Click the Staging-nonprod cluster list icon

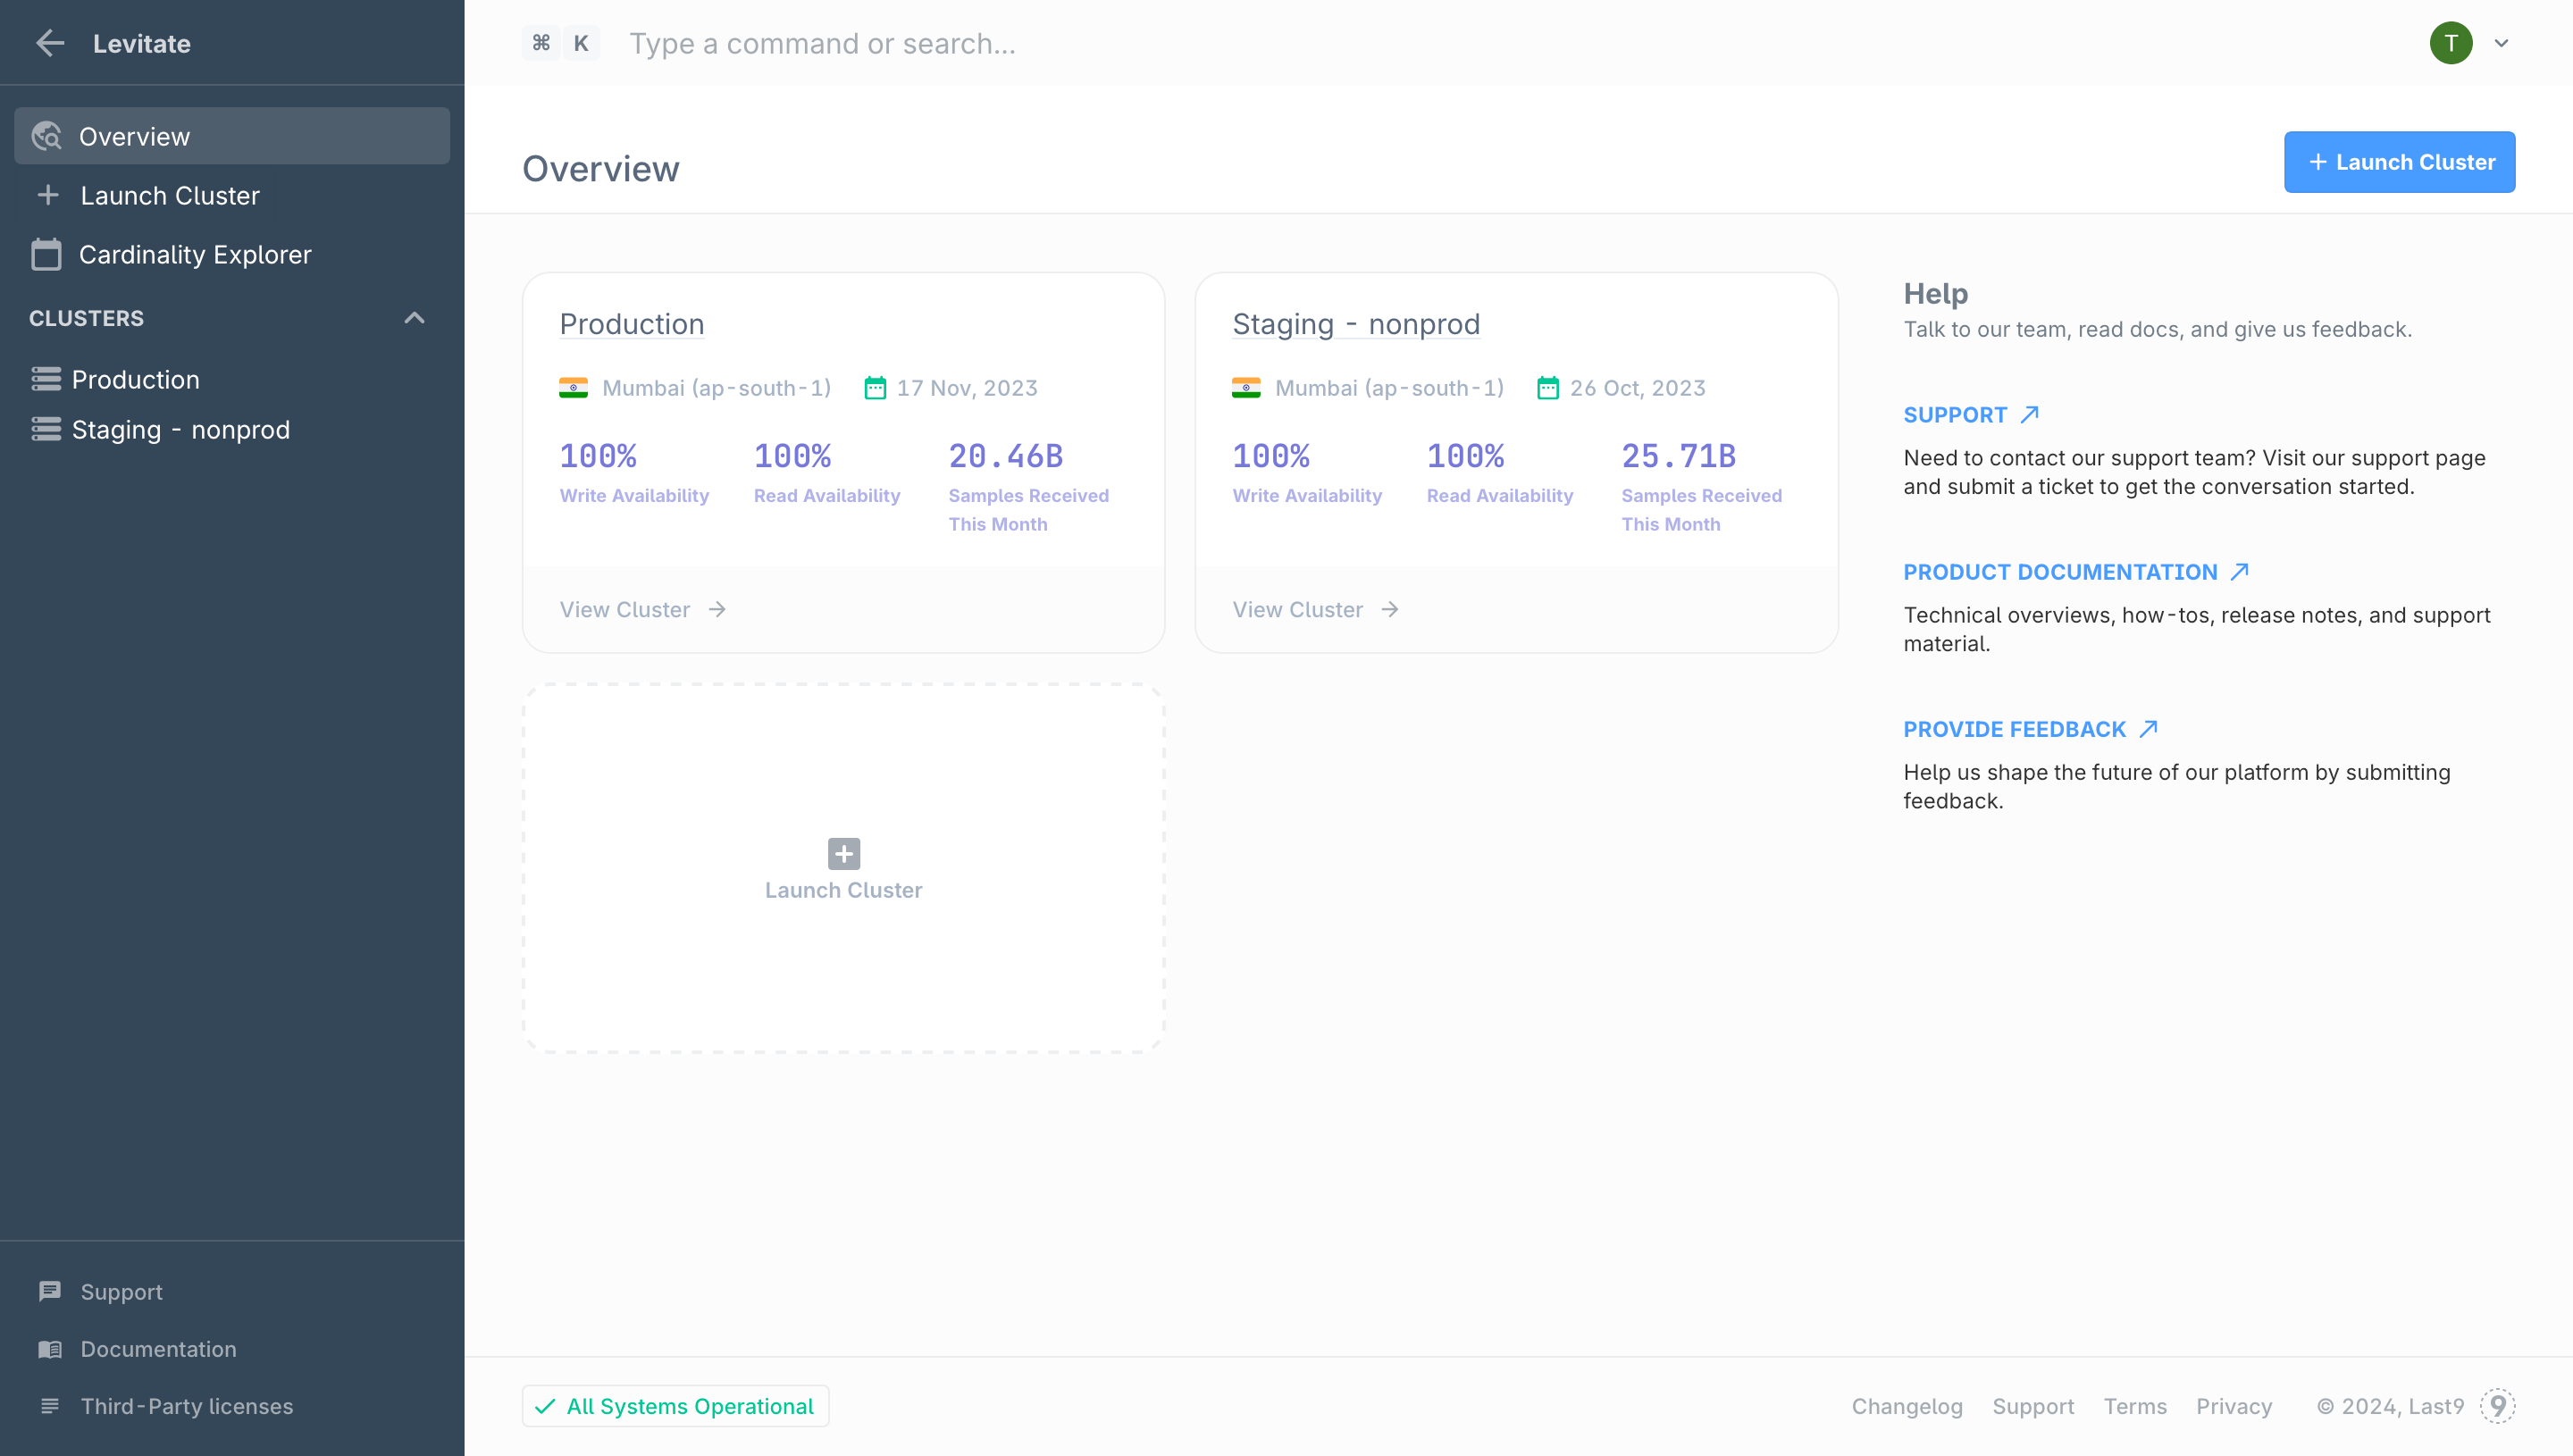tap(46, 428)
